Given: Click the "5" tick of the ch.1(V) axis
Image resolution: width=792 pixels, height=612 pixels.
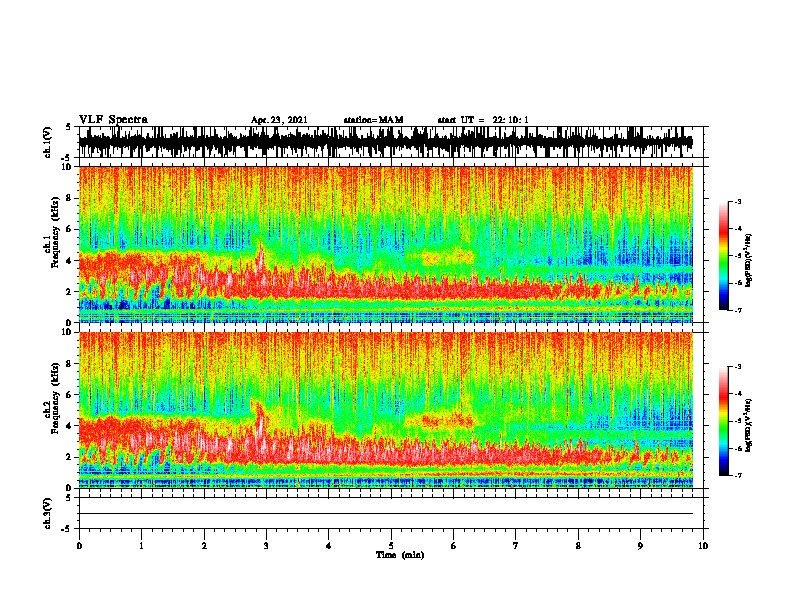Looking at the screenshot, I should click(69, 127).
